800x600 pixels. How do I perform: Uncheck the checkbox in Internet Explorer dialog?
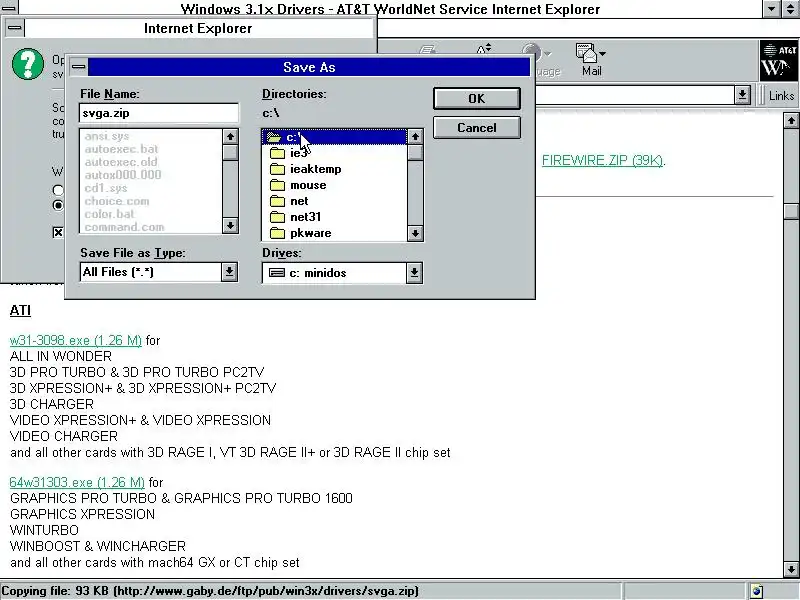tap(58, 233)
